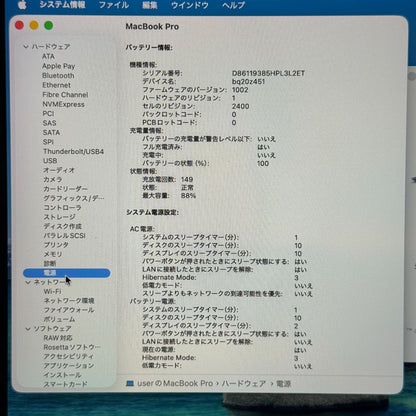
Task: Select インストール in the sidebar
Action: click(62, 375)
